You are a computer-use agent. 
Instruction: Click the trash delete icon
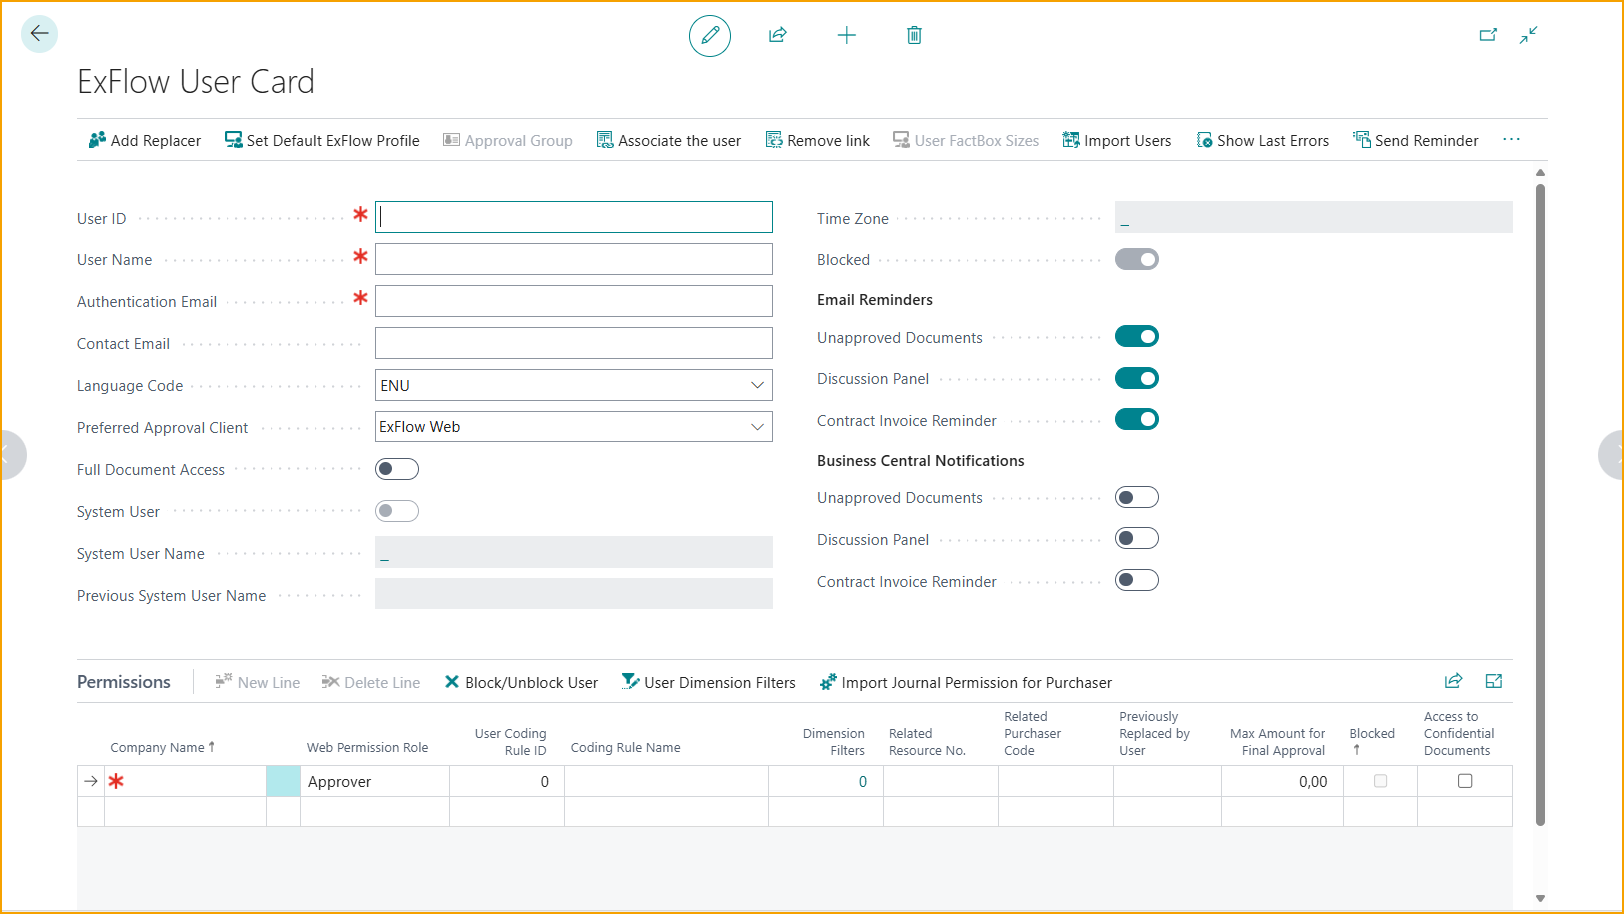914,36
